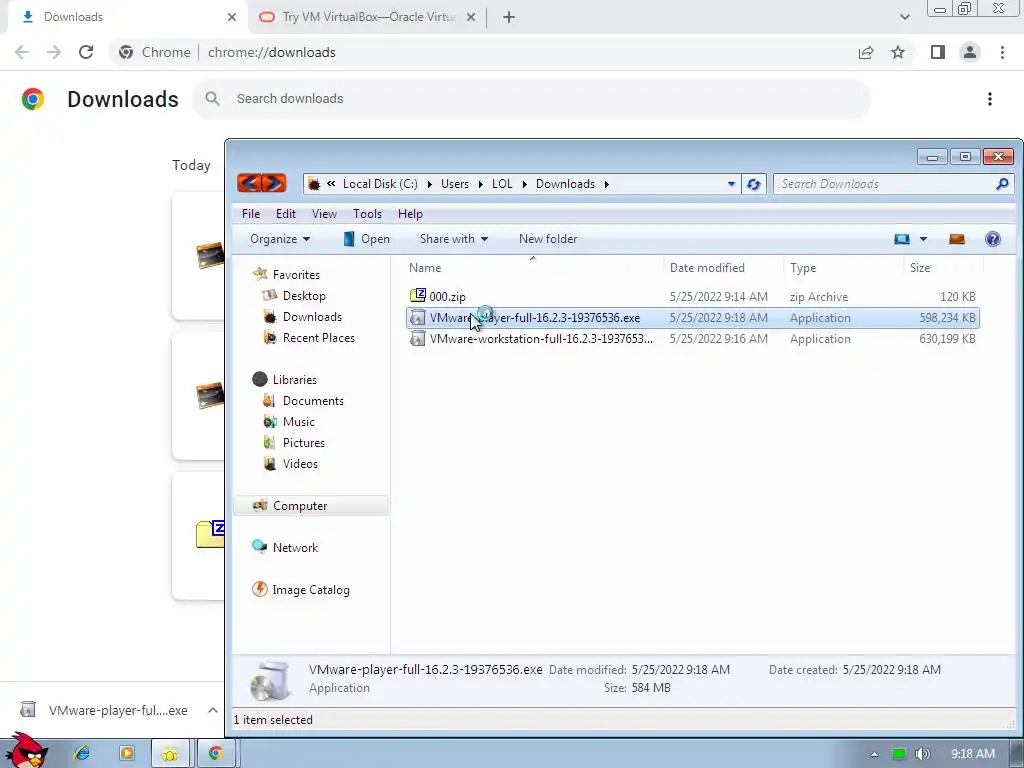Viewport: 1024px width, 768px height.
Task: Click the Open toolbar button
Action: pyautogui.click(x=366, y=239)
